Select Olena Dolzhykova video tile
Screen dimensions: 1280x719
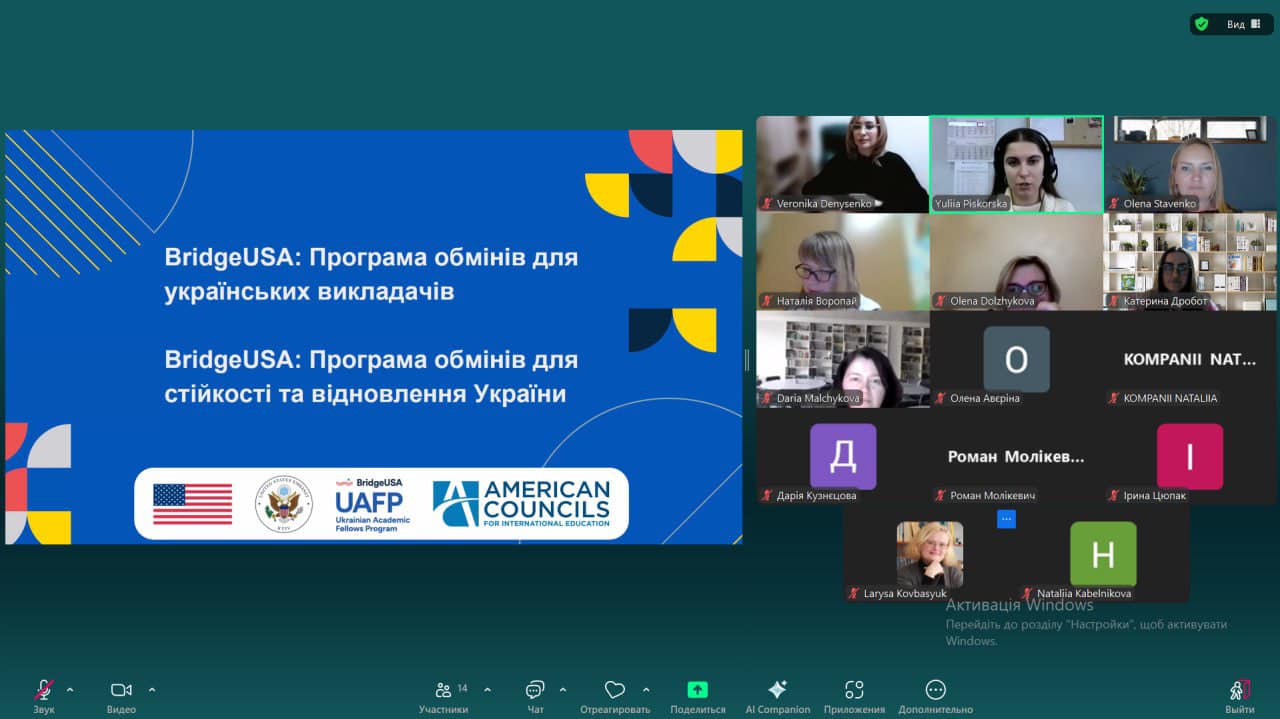(1016, 261)
